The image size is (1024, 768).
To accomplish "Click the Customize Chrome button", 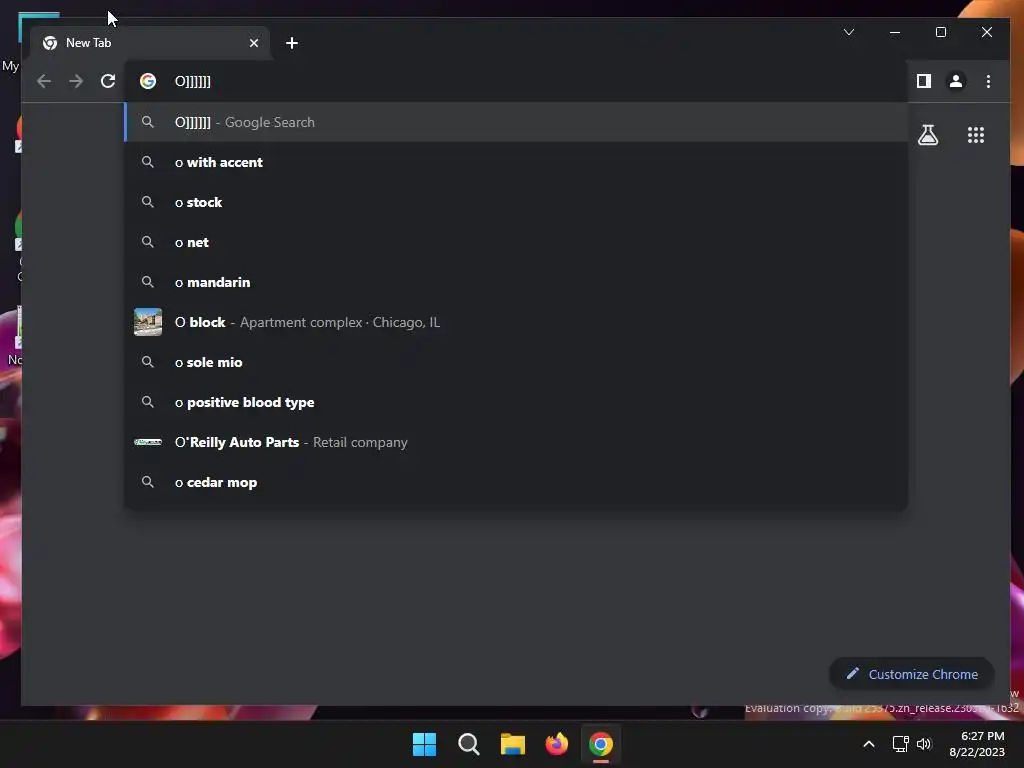I will 912,674.
